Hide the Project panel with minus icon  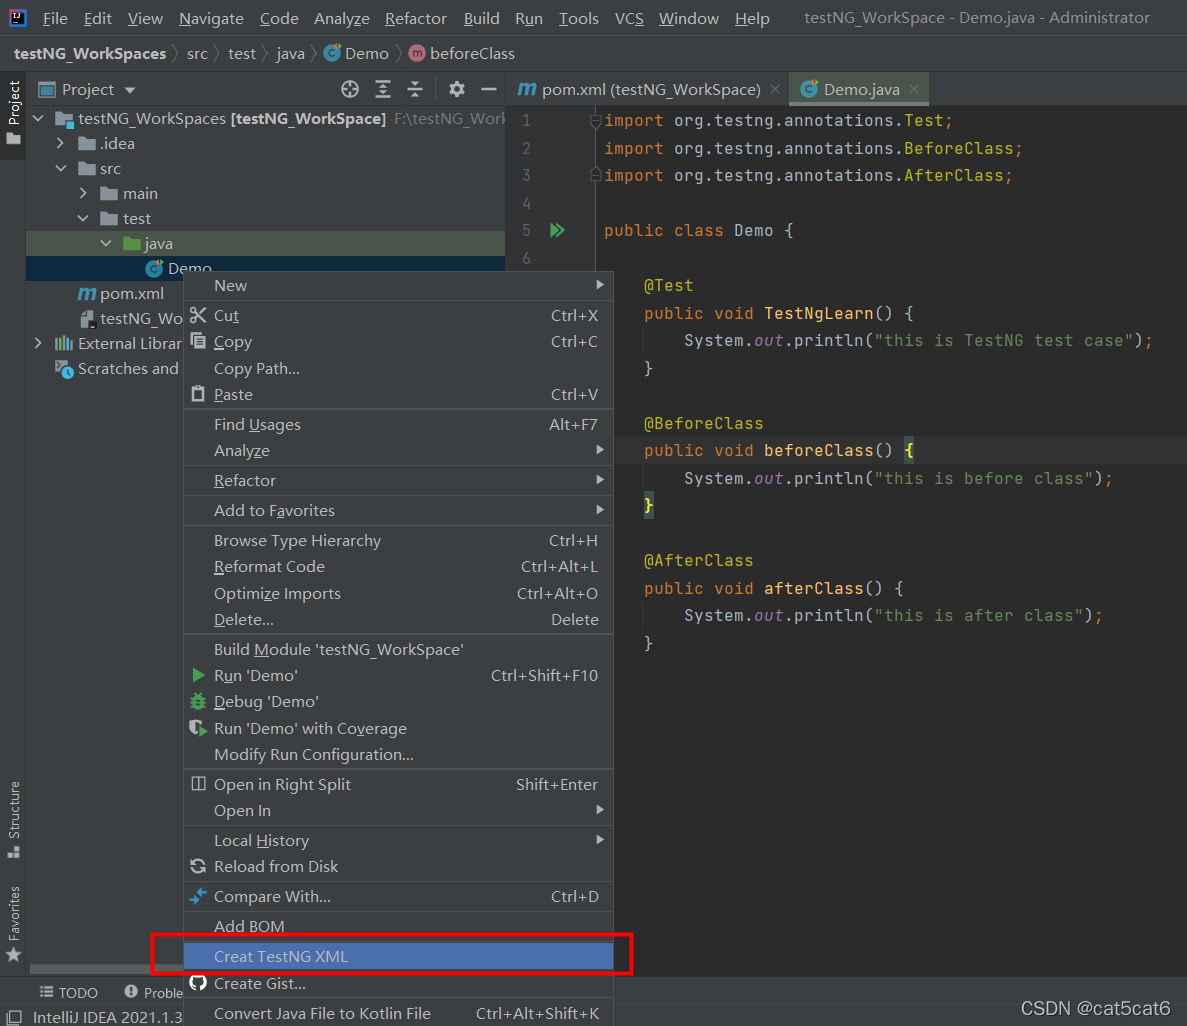click(489, 89)
